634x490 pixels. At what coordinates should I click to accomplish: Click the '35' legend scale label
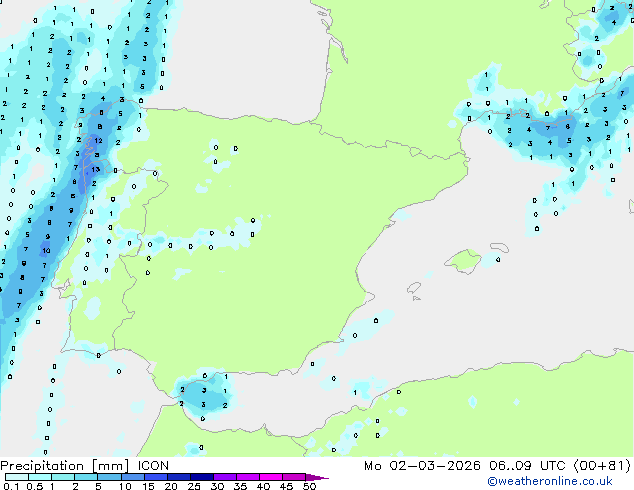point(240,486)
